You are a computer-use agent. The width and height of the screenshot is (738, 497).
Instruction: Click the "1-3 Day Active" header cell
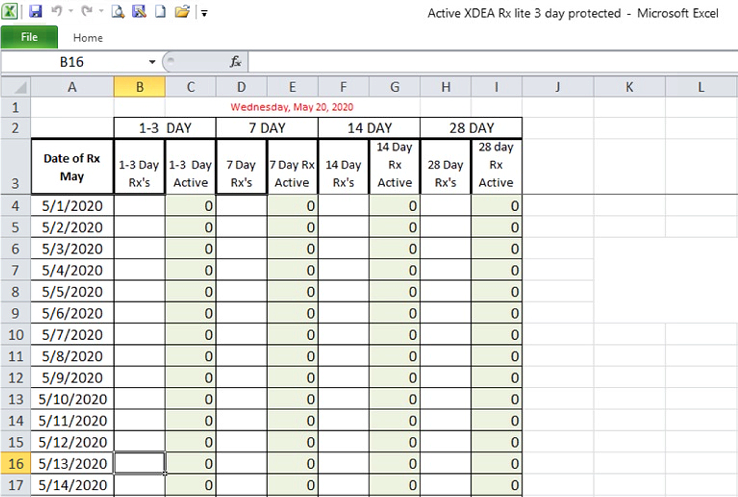(x=191, y=167)
